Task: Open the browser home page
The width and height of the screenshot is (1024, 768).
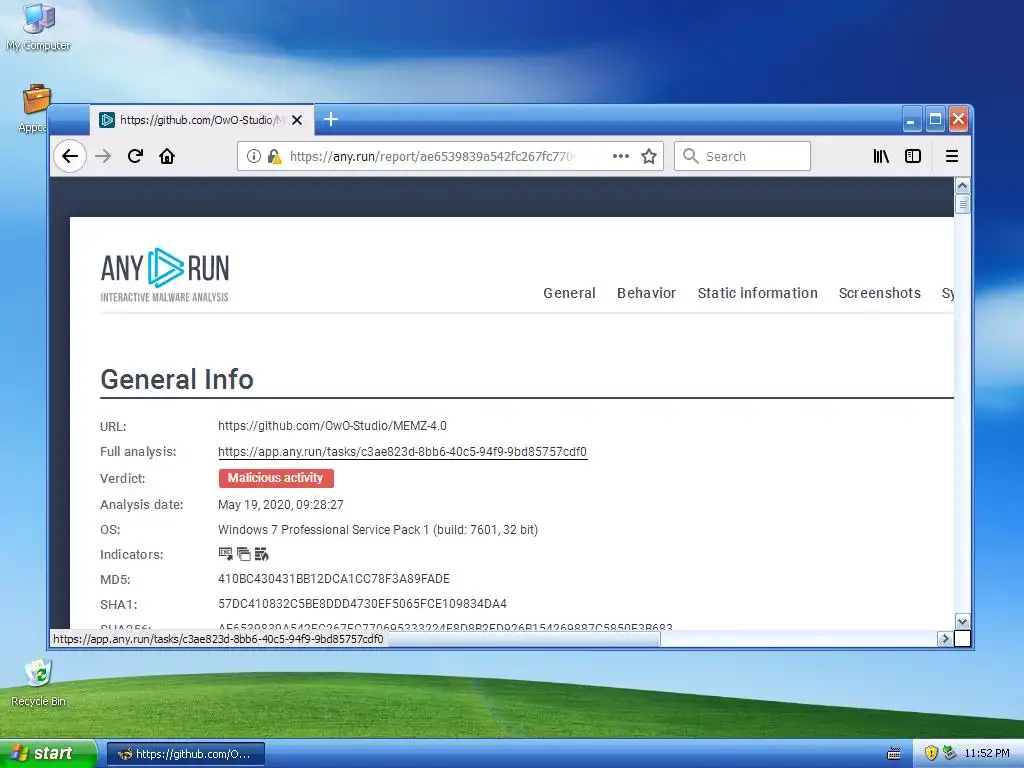Action: 167,156
